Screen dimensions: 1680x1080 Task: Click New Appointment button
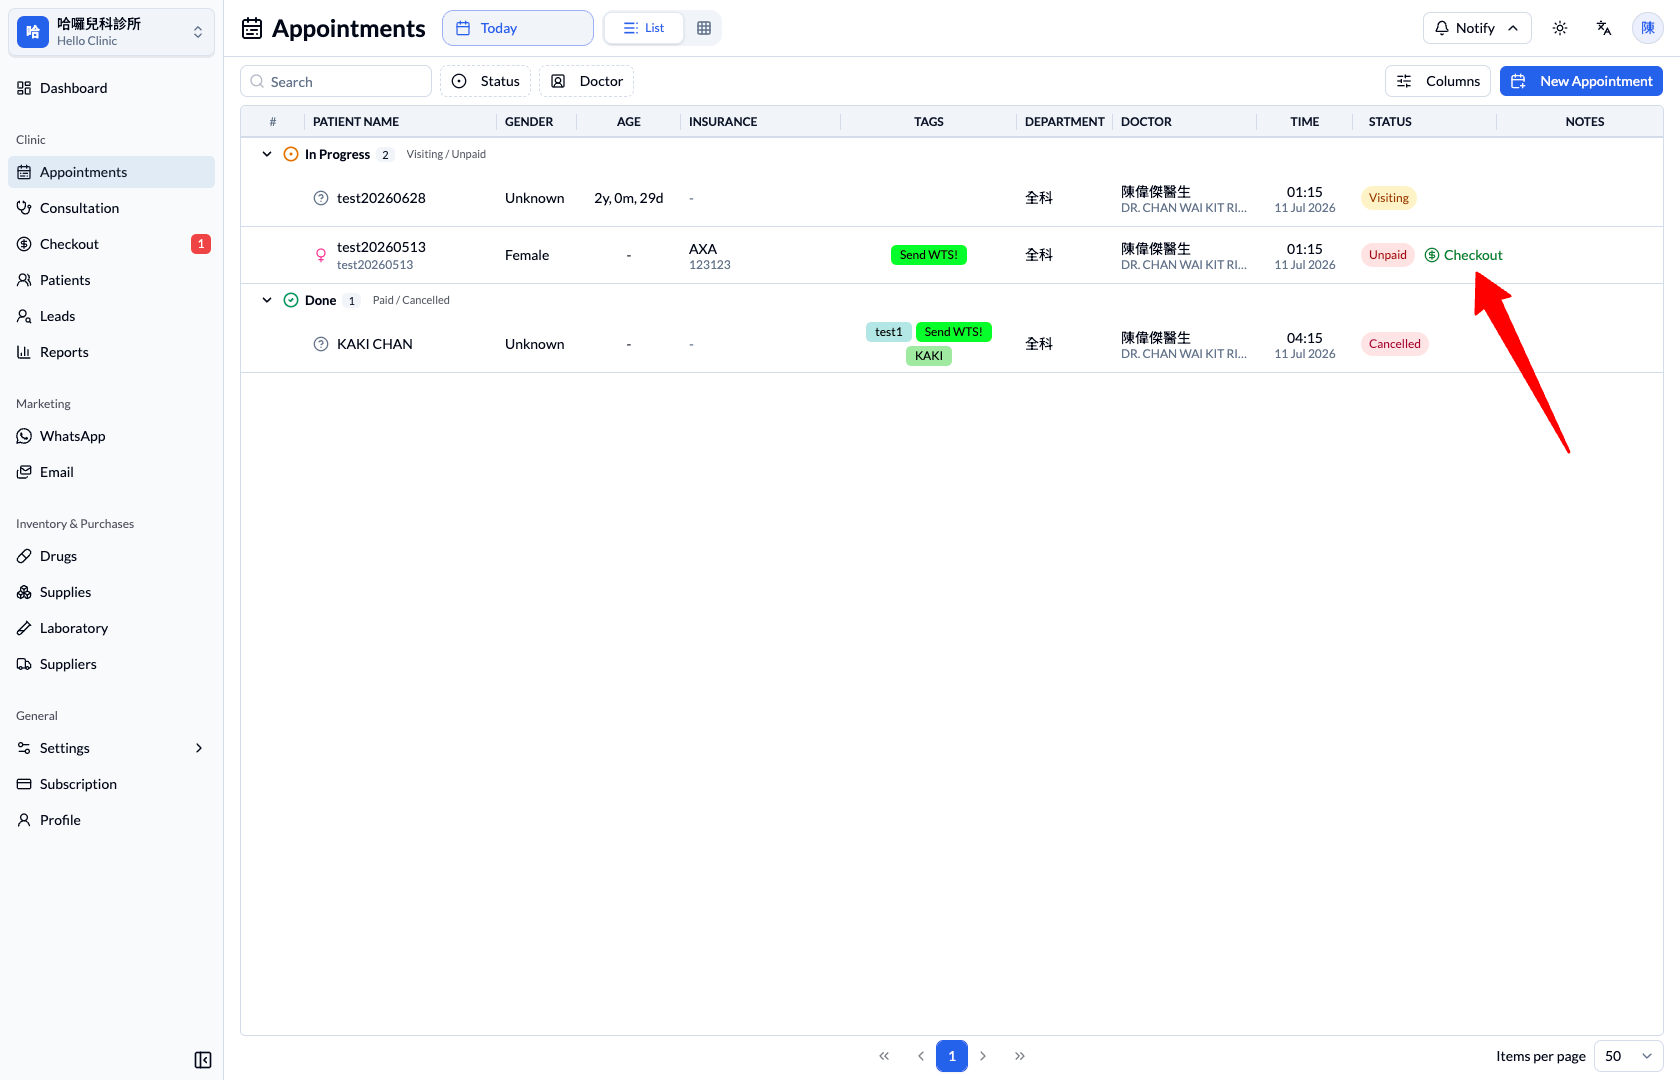tap(1581, 81)
